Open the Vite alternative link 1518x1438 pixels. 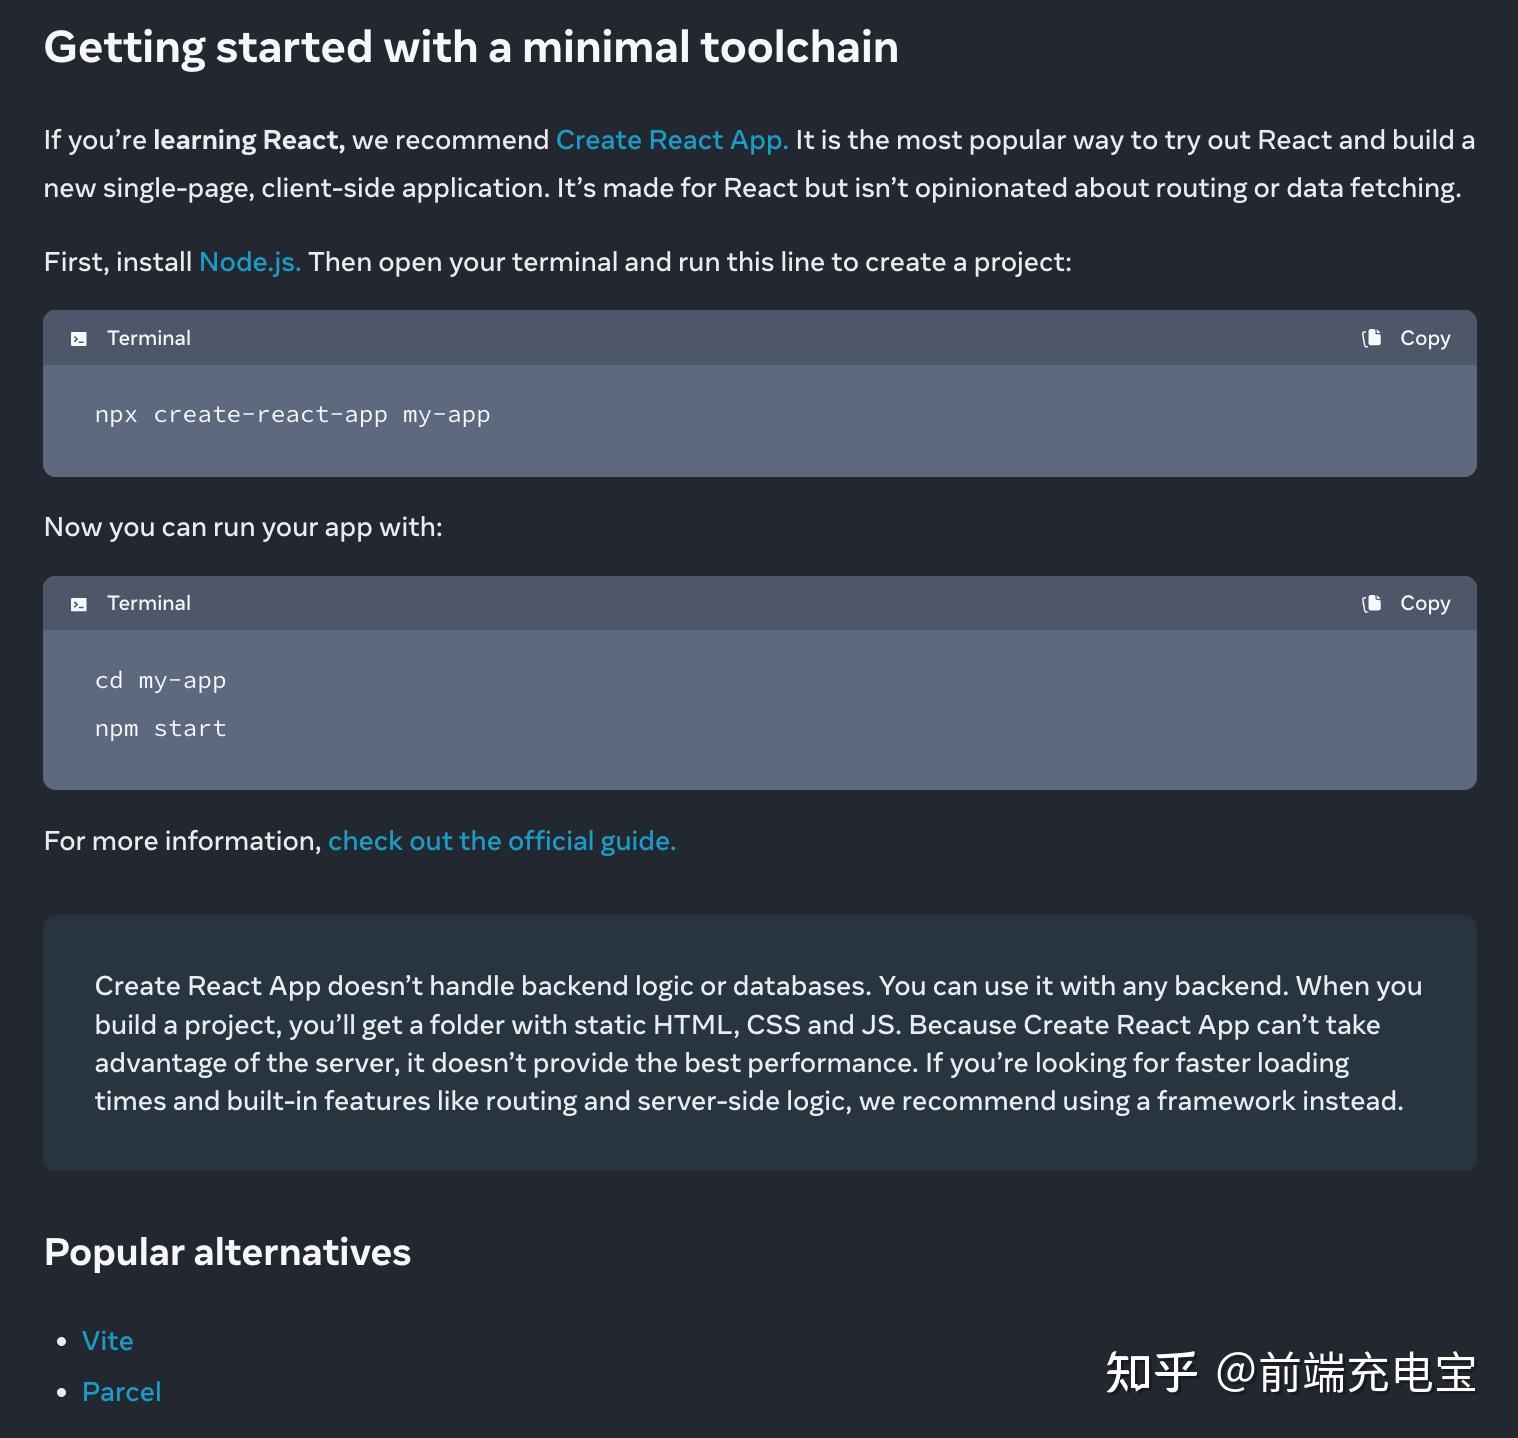tap(107, 1341)
